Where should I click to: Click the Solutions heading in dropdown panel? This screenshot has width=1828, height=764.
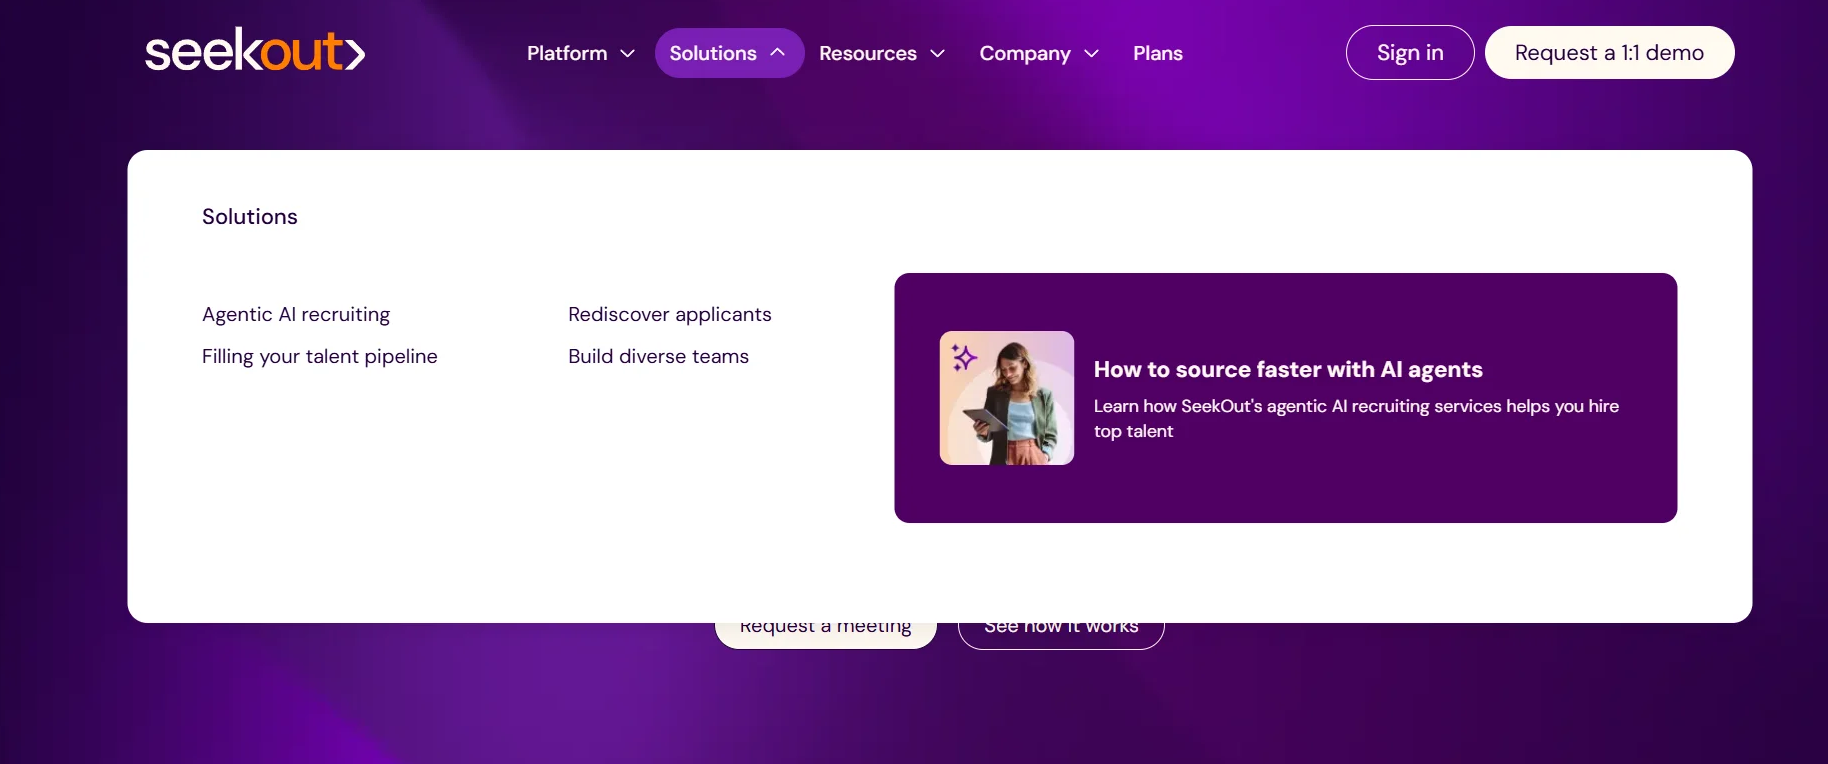point(250,217)
